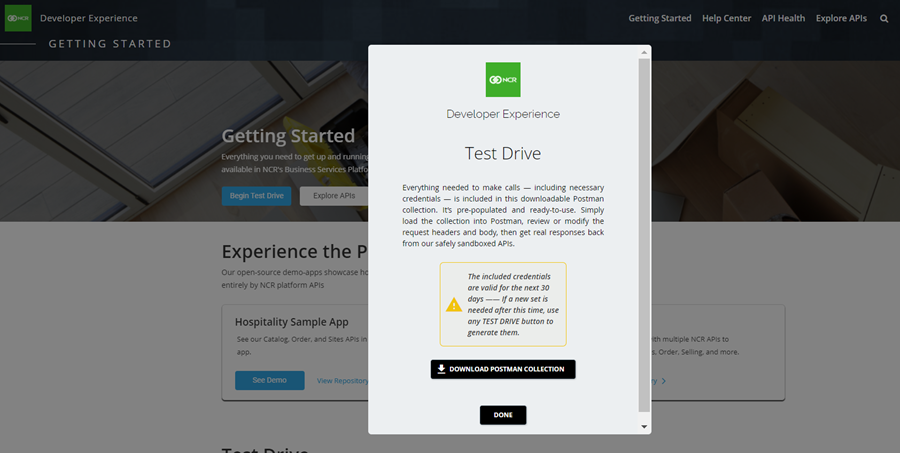The height and width of the screenshot is (454, 900).
Task: Select Explore APIs in the top menu
Action: pyautogui.click(x=841, y=19)
